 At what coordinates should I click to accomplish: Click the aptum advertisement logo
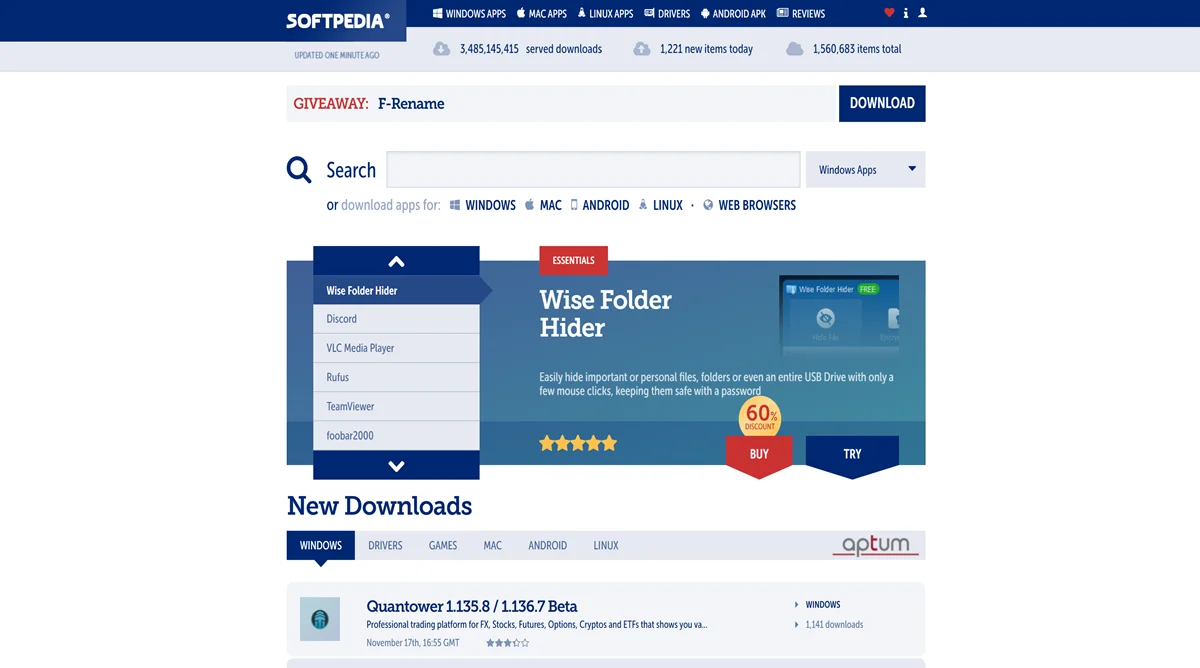pos(876,545)
